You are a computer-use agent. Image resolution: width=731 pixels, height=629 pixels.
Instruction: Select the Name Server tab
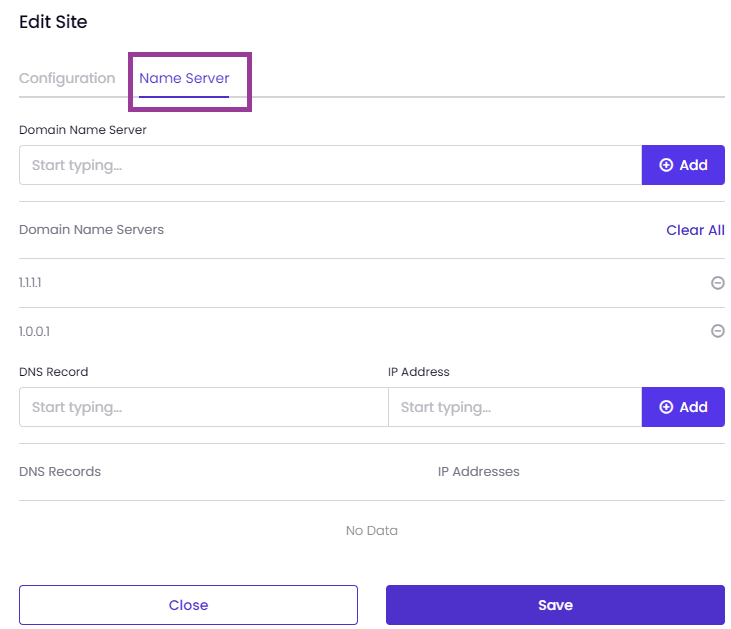tap(184, 78)
